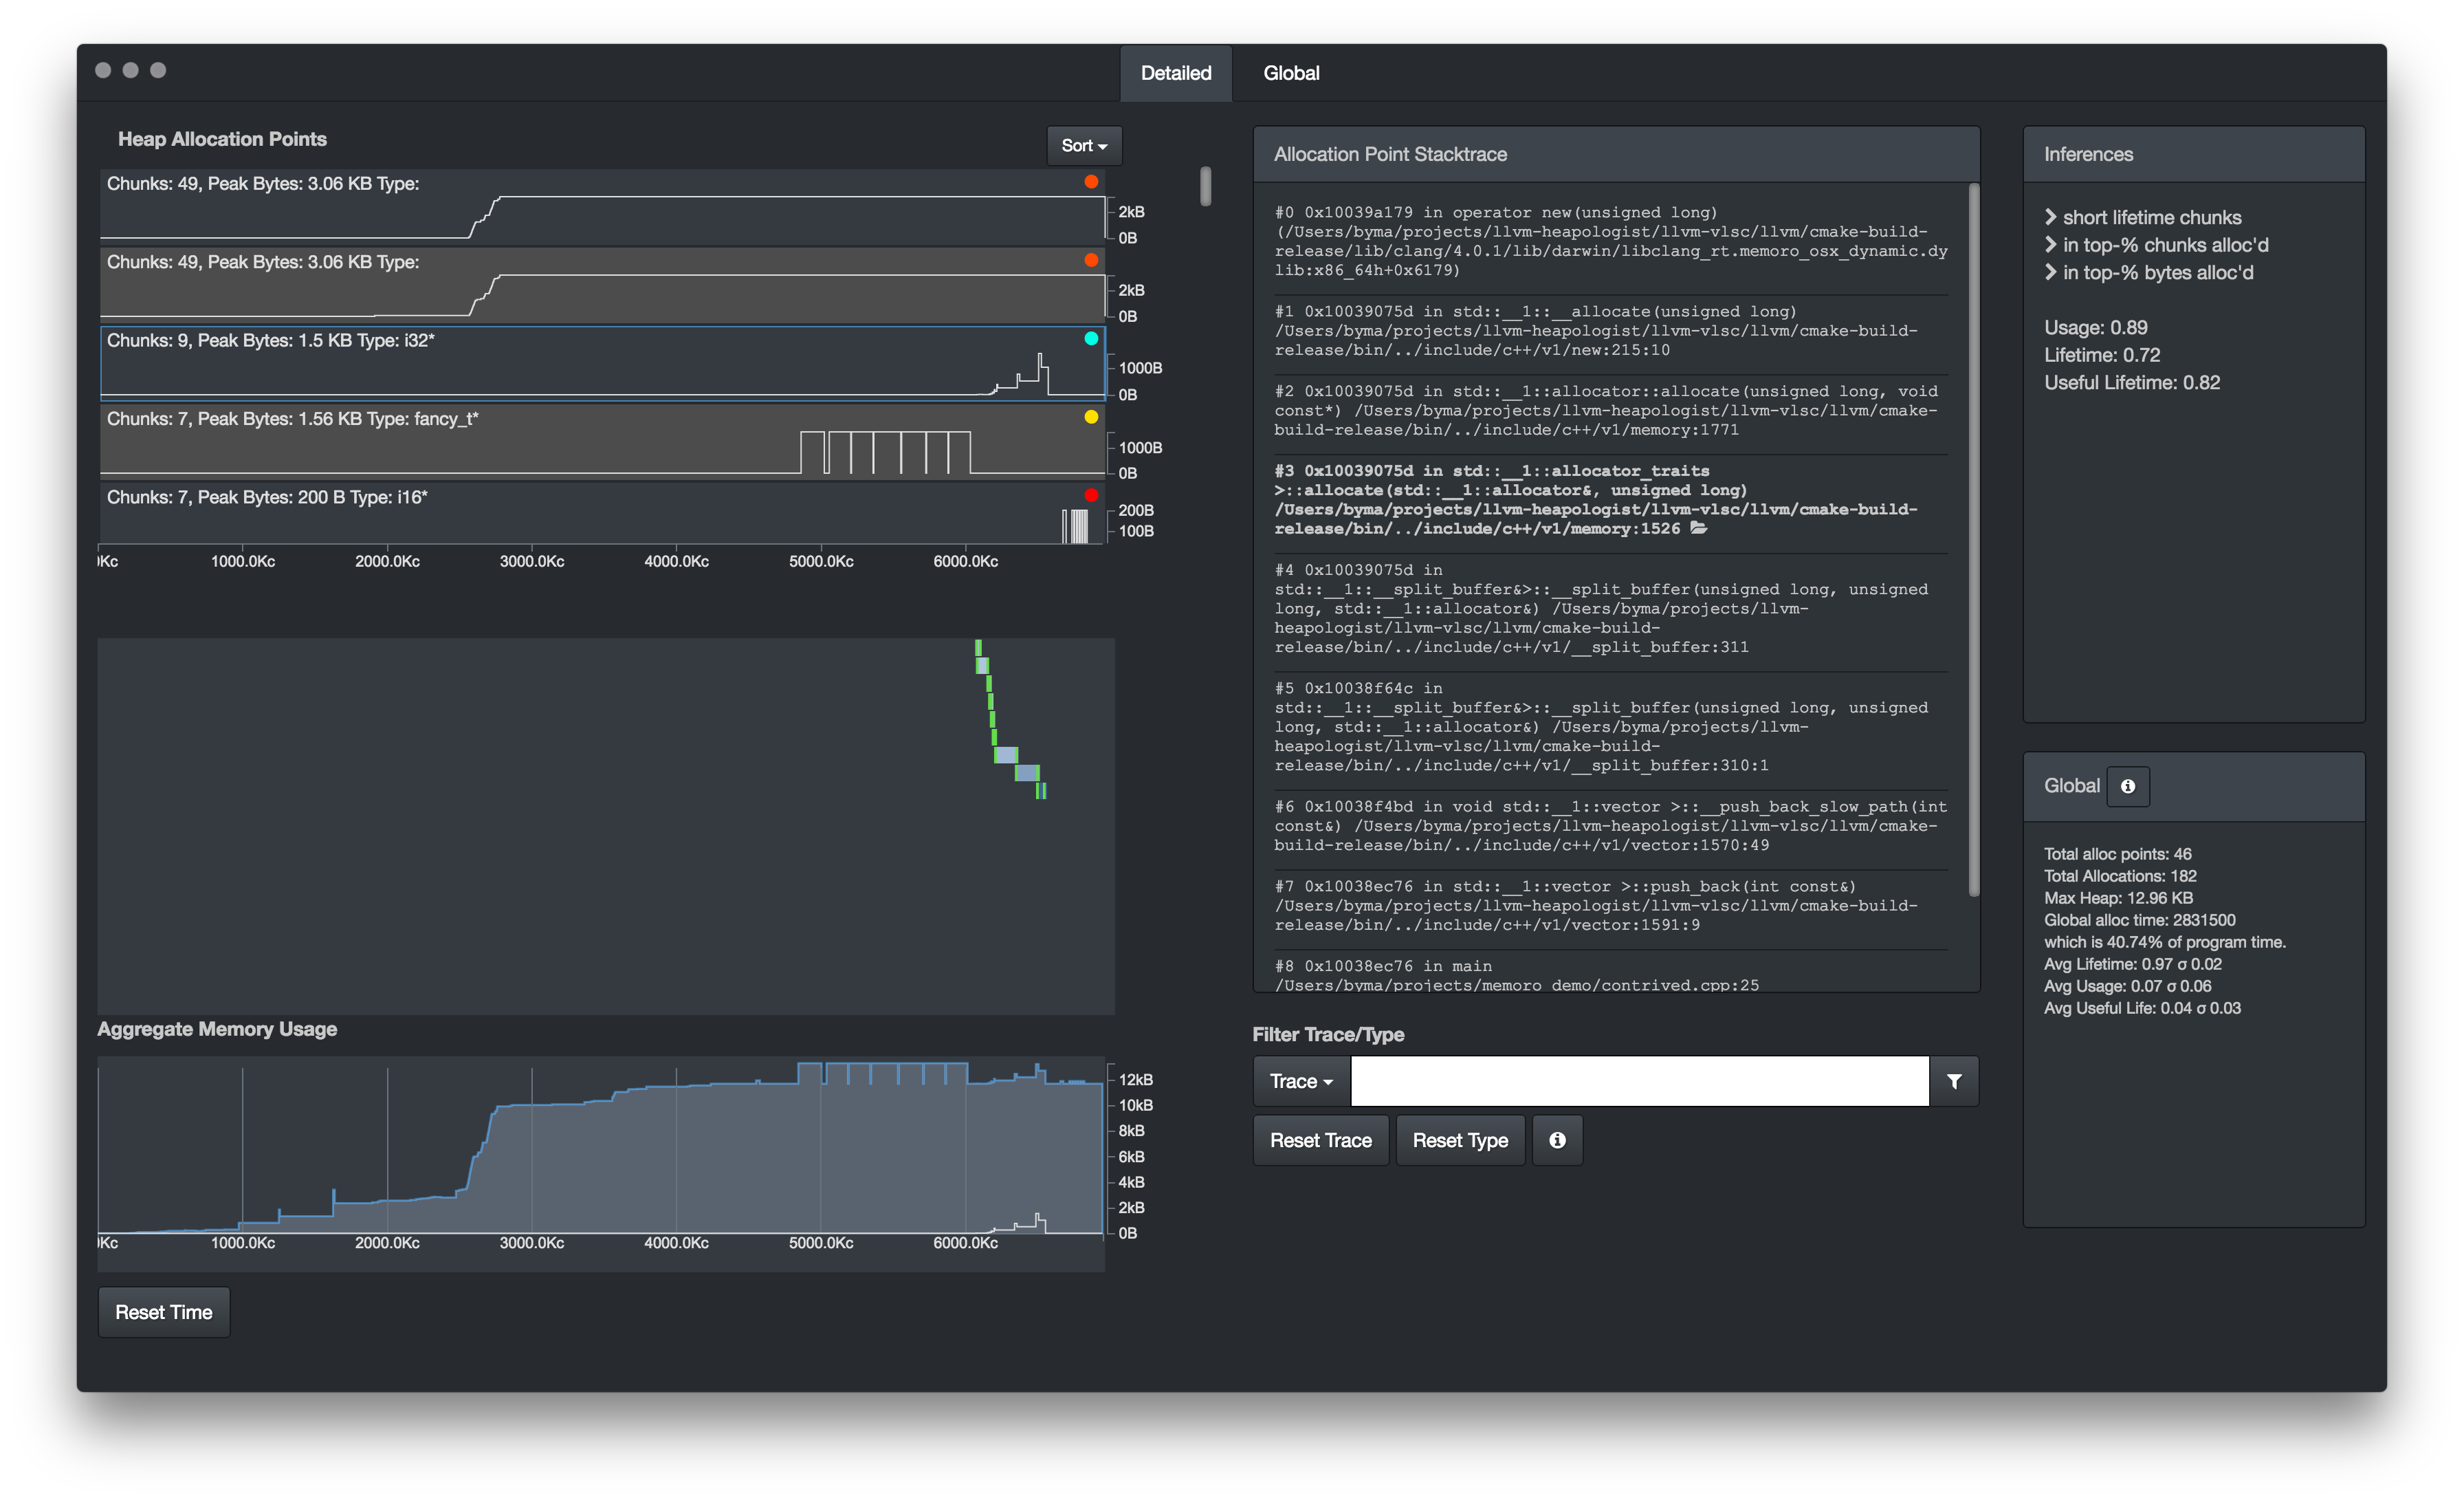
Task: Click the info icon beside Global heading
Action: (2127, 786)
